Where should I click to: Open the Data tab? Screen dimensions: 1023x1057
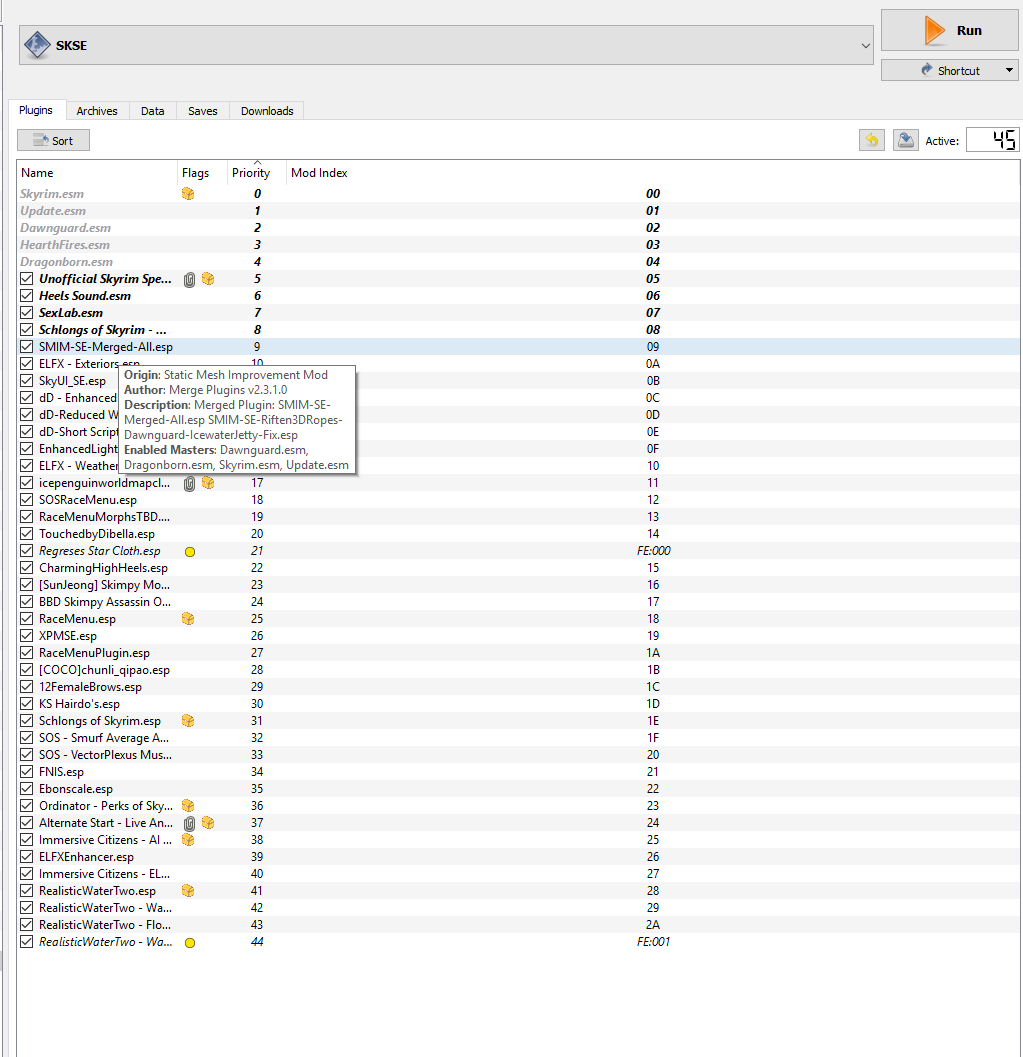click(152, 111)
